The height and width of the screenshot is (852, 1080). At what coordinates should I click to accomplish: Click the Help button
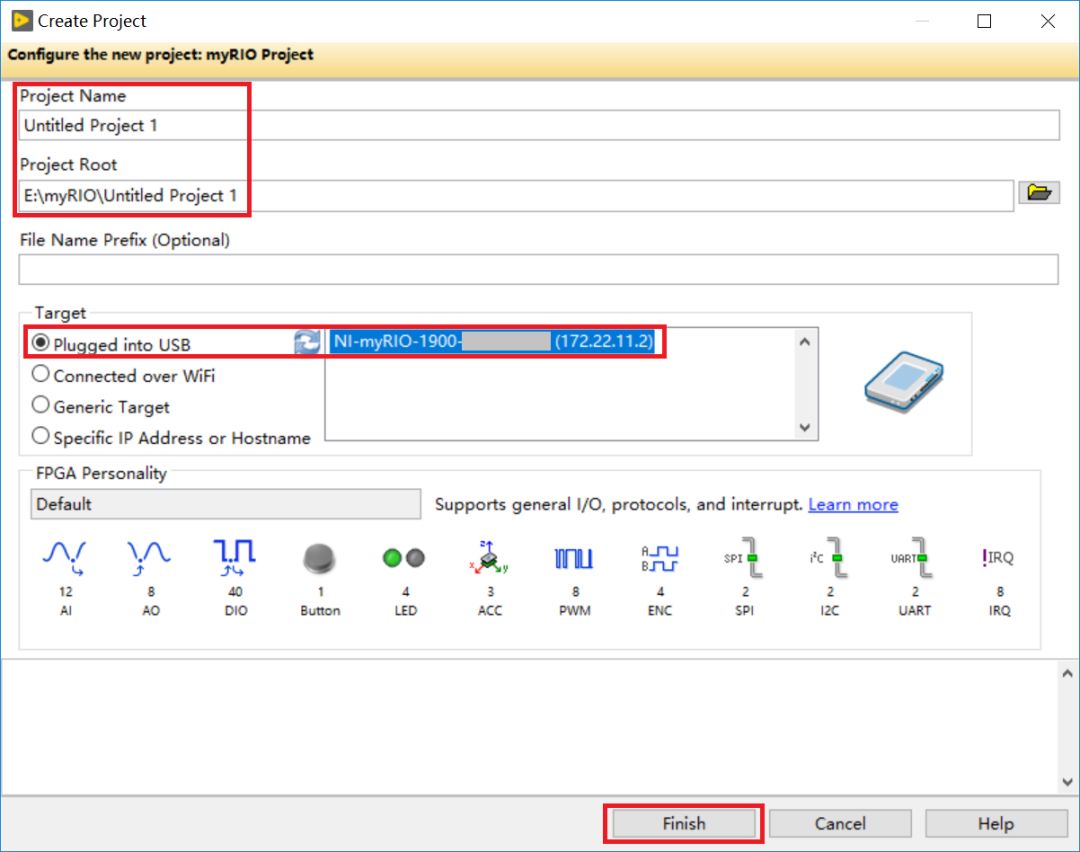coord(995,823)
